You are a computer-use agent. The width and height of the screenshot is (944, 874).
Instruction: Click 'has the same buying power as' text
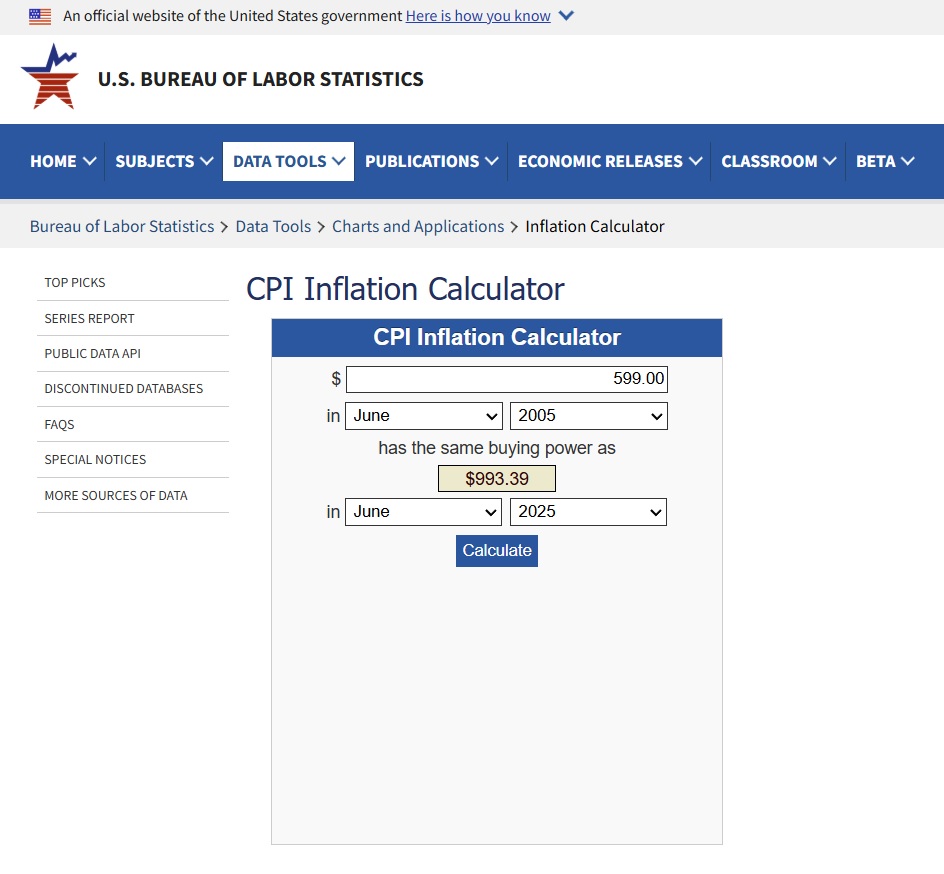(497, 448)
